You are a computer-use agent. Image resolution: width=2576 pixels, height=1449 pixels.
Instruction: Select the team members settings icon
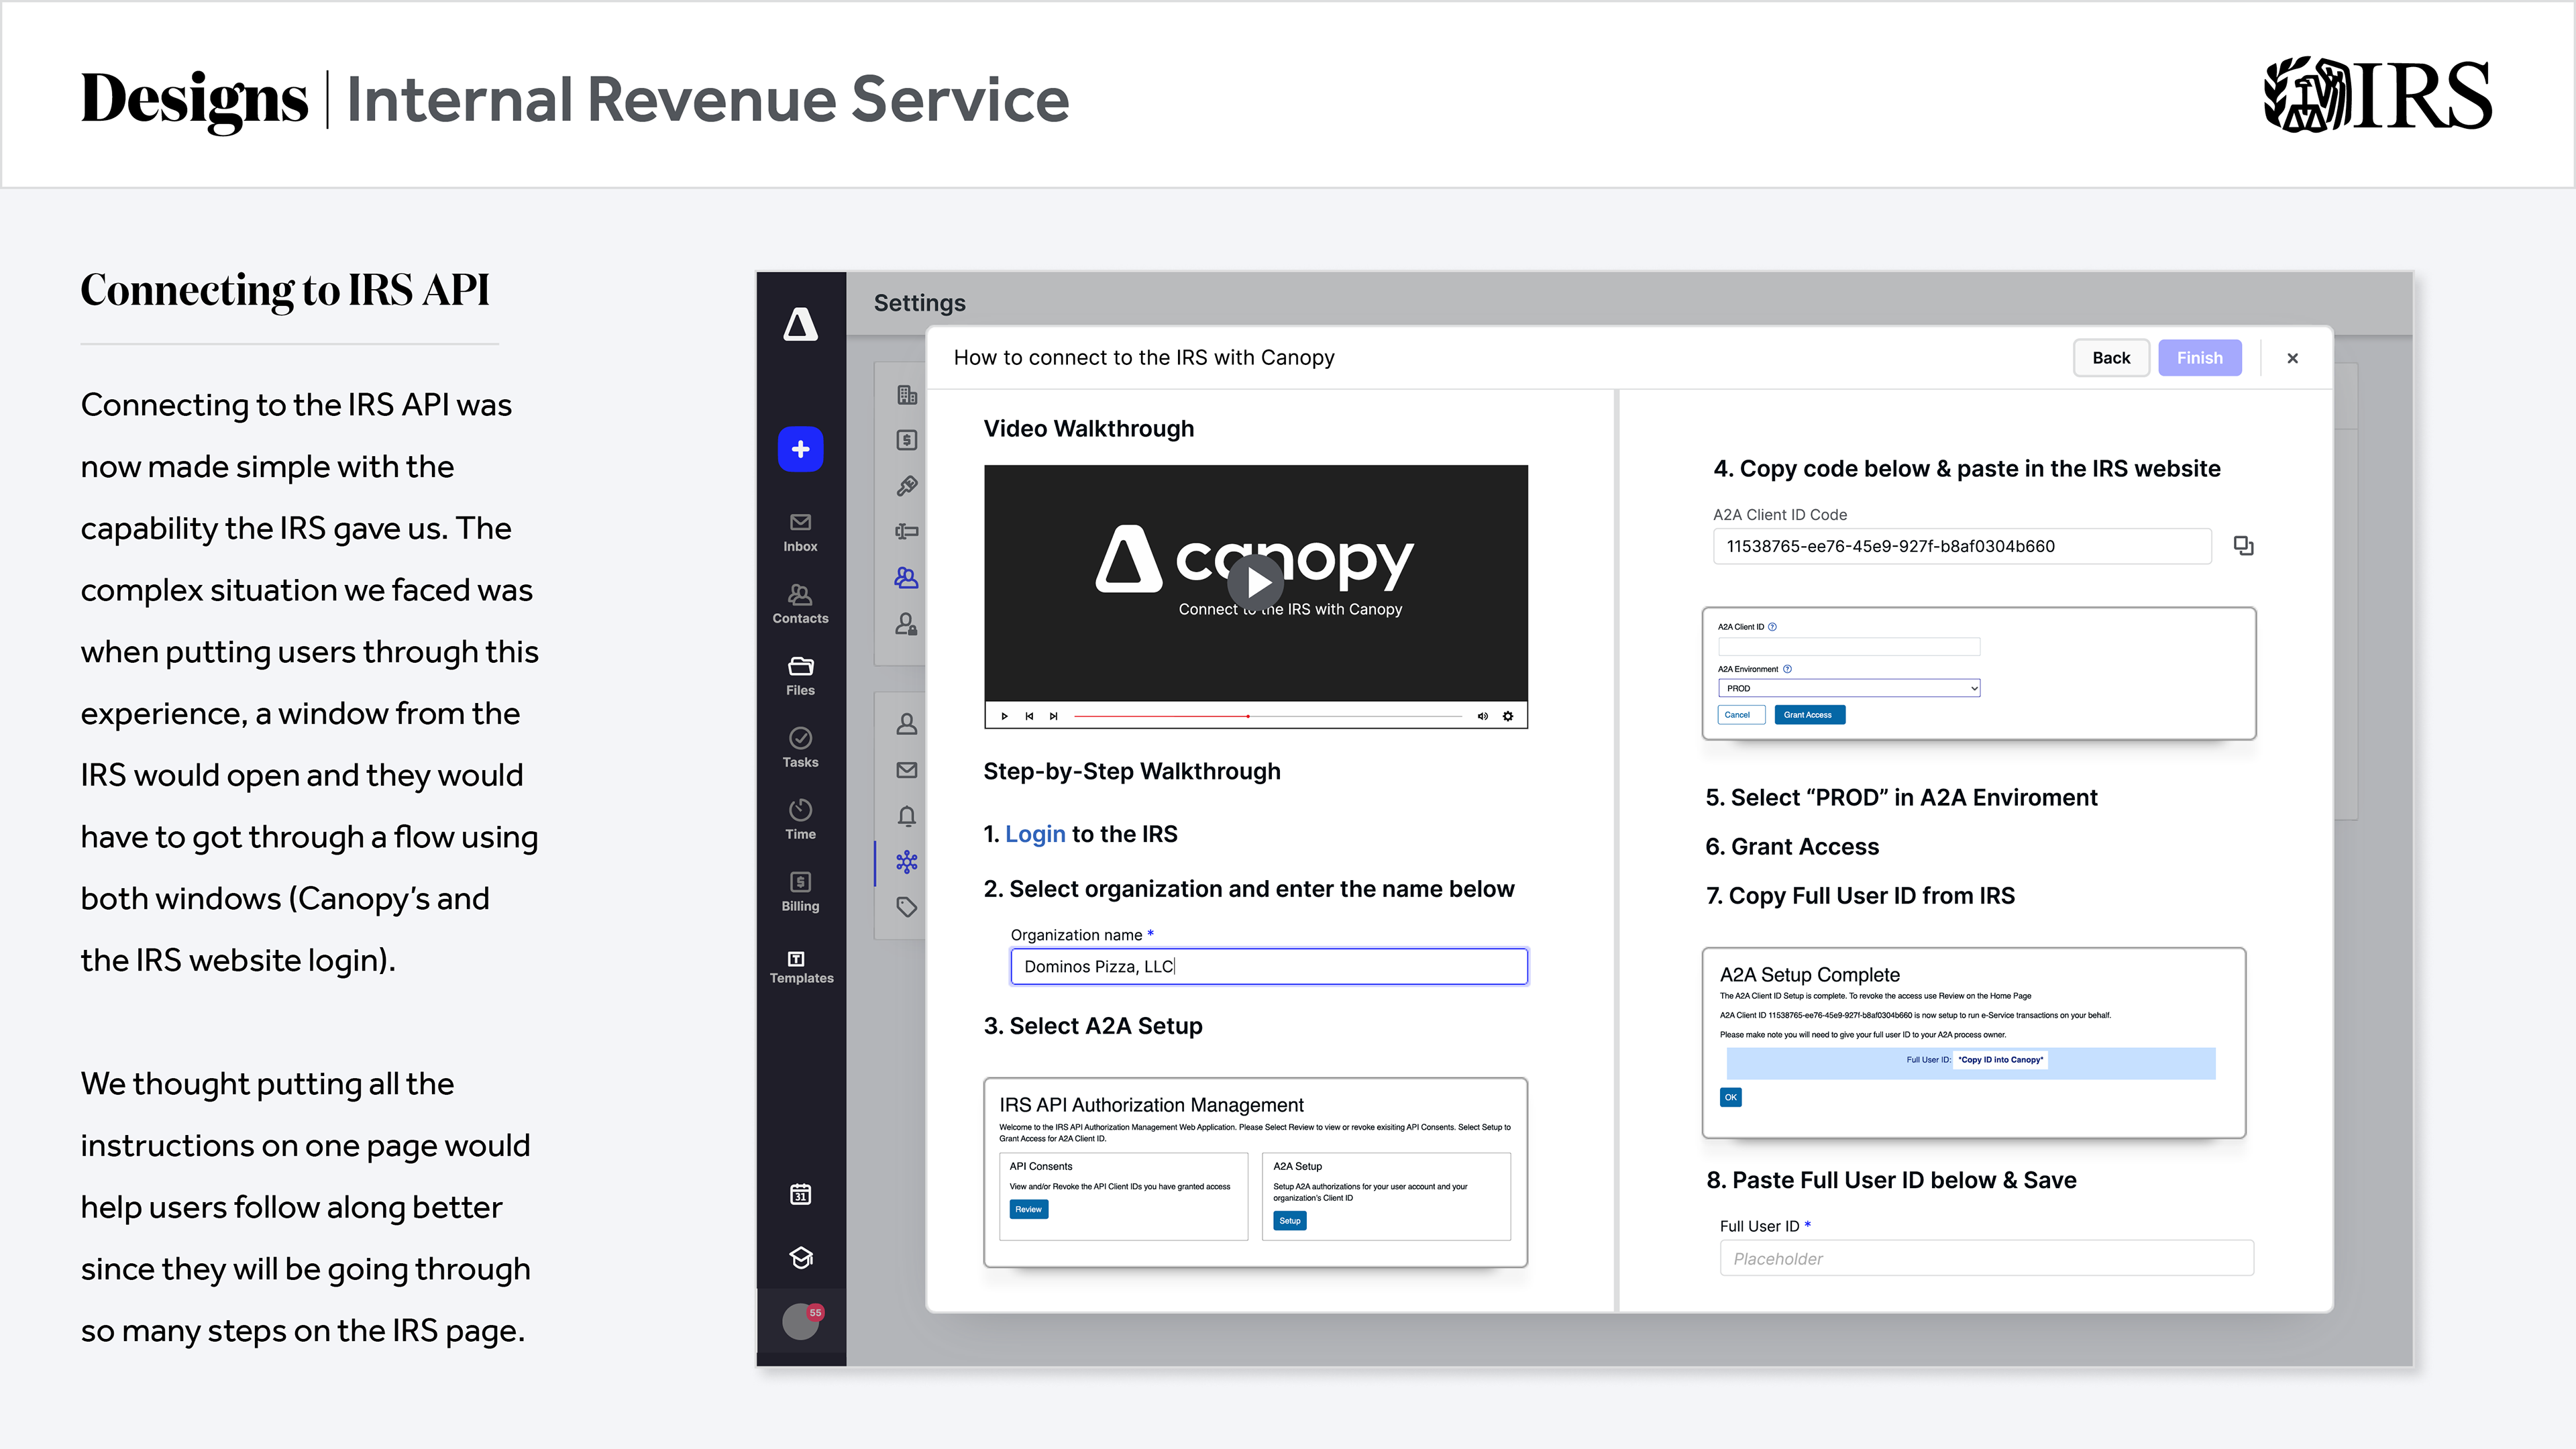click(907, 578)
